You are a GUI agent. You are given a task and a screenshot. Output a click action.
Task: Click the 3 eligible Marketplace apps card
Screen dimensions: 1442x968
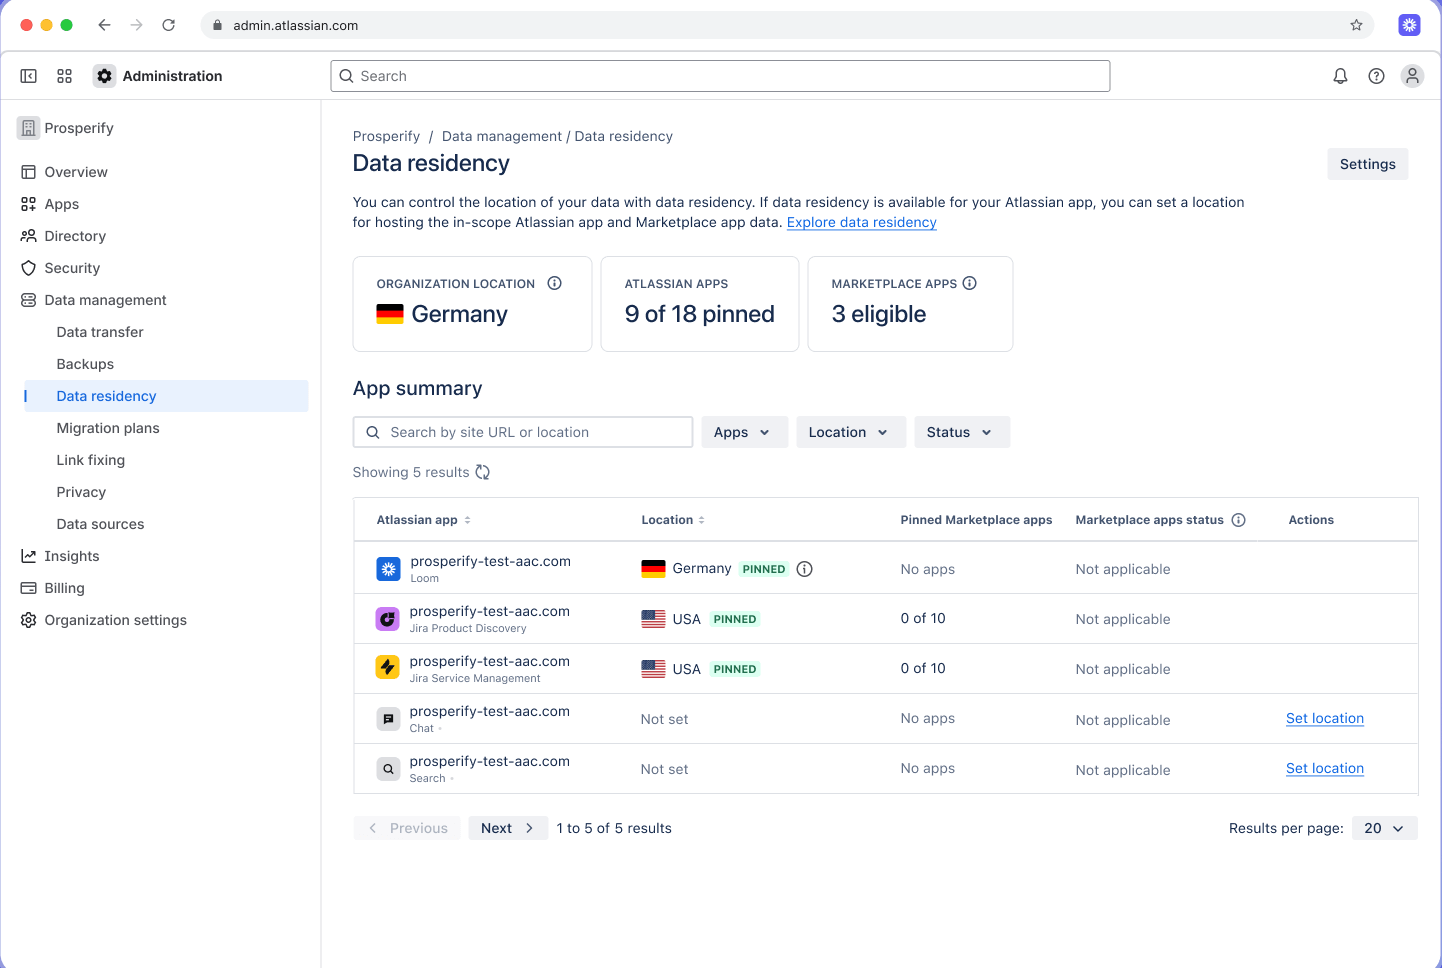[910, 304]
